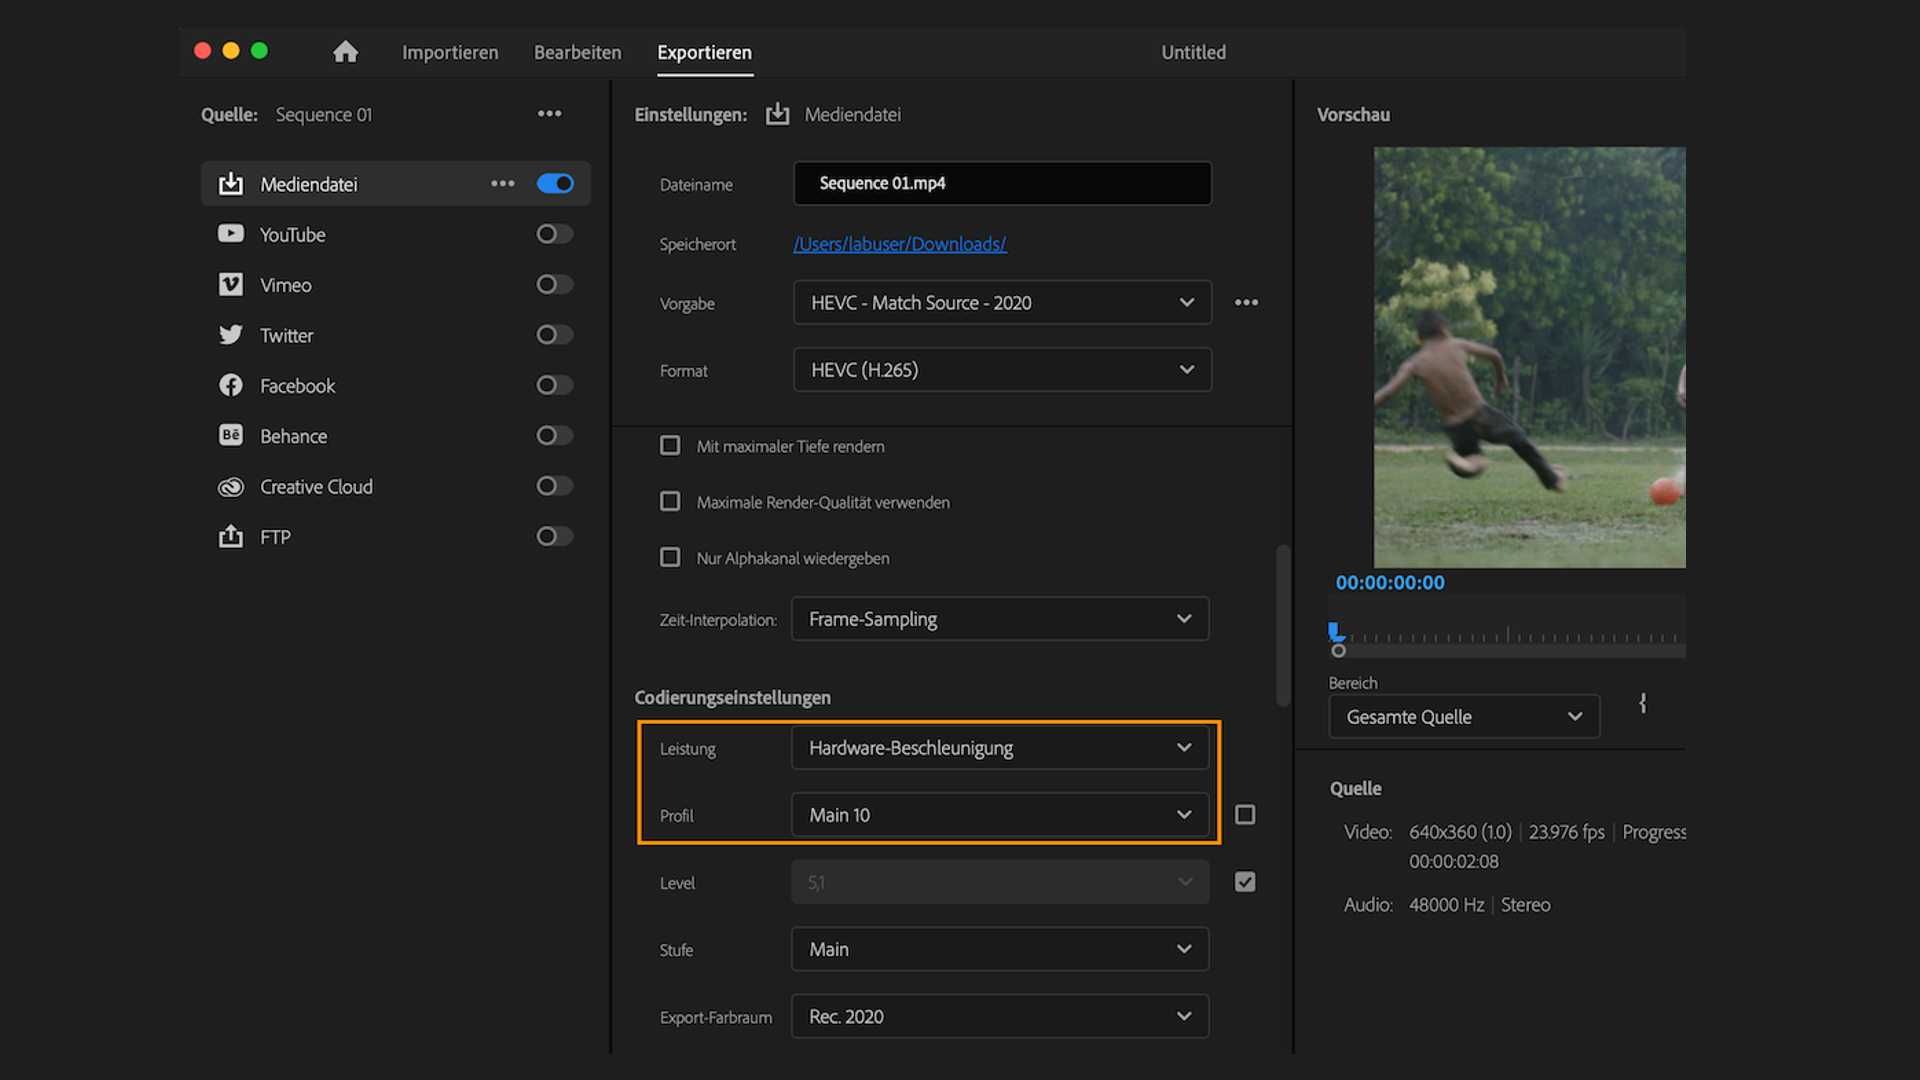This screenshot has width=1920, height=1080.
Task: Enable Maximale Render-Qualität verwenden
Action: [x=670, y=501]
